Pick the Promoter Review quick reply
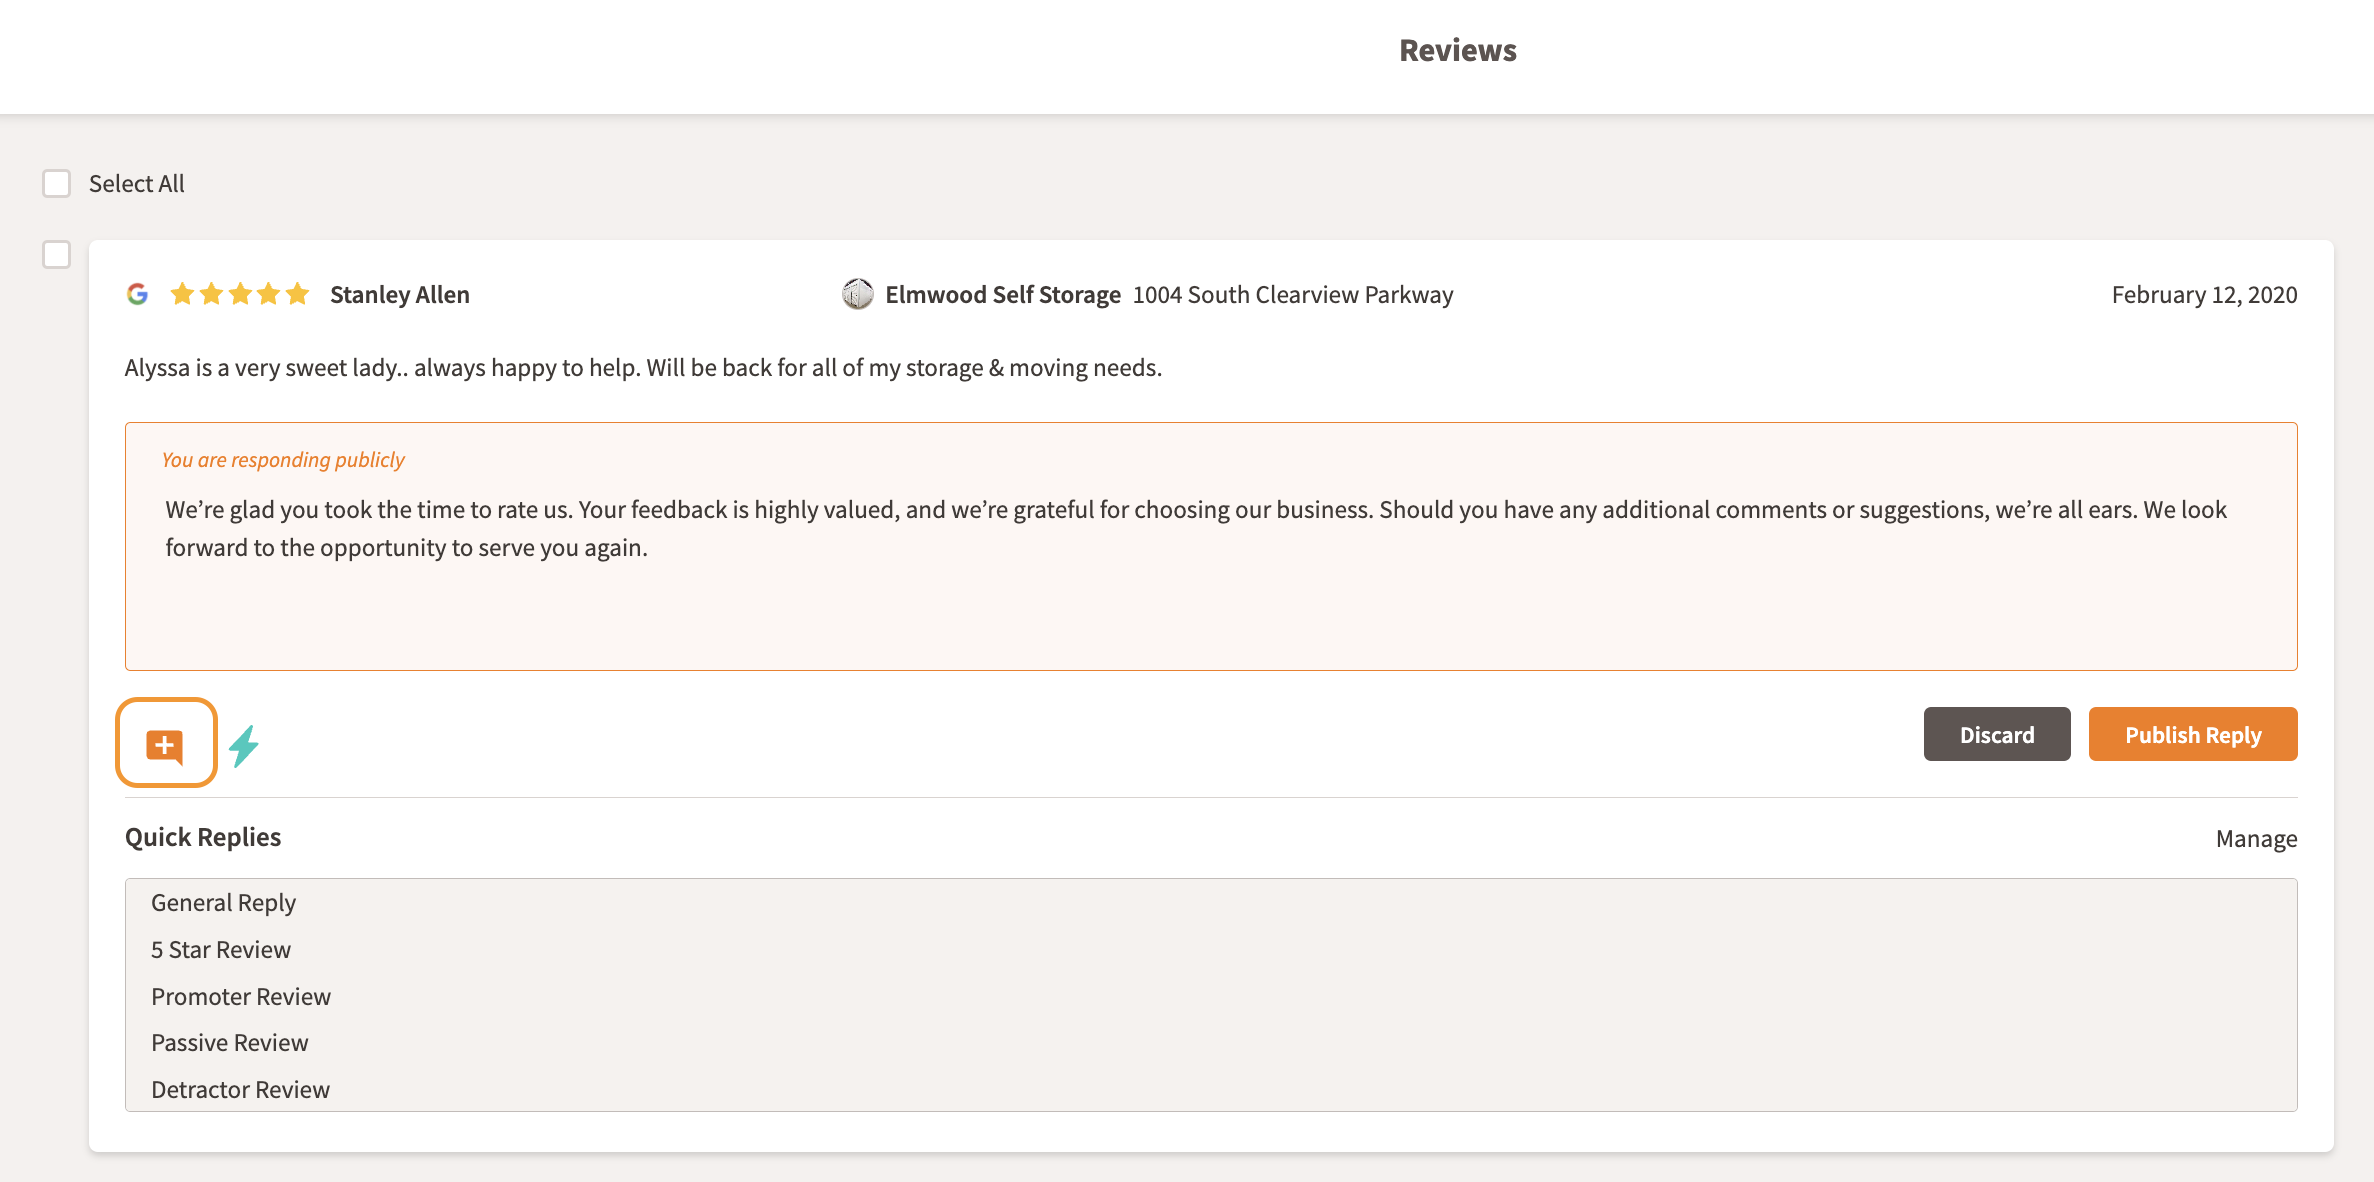Screen dimensions: 2374x1182 click(241, 997)
